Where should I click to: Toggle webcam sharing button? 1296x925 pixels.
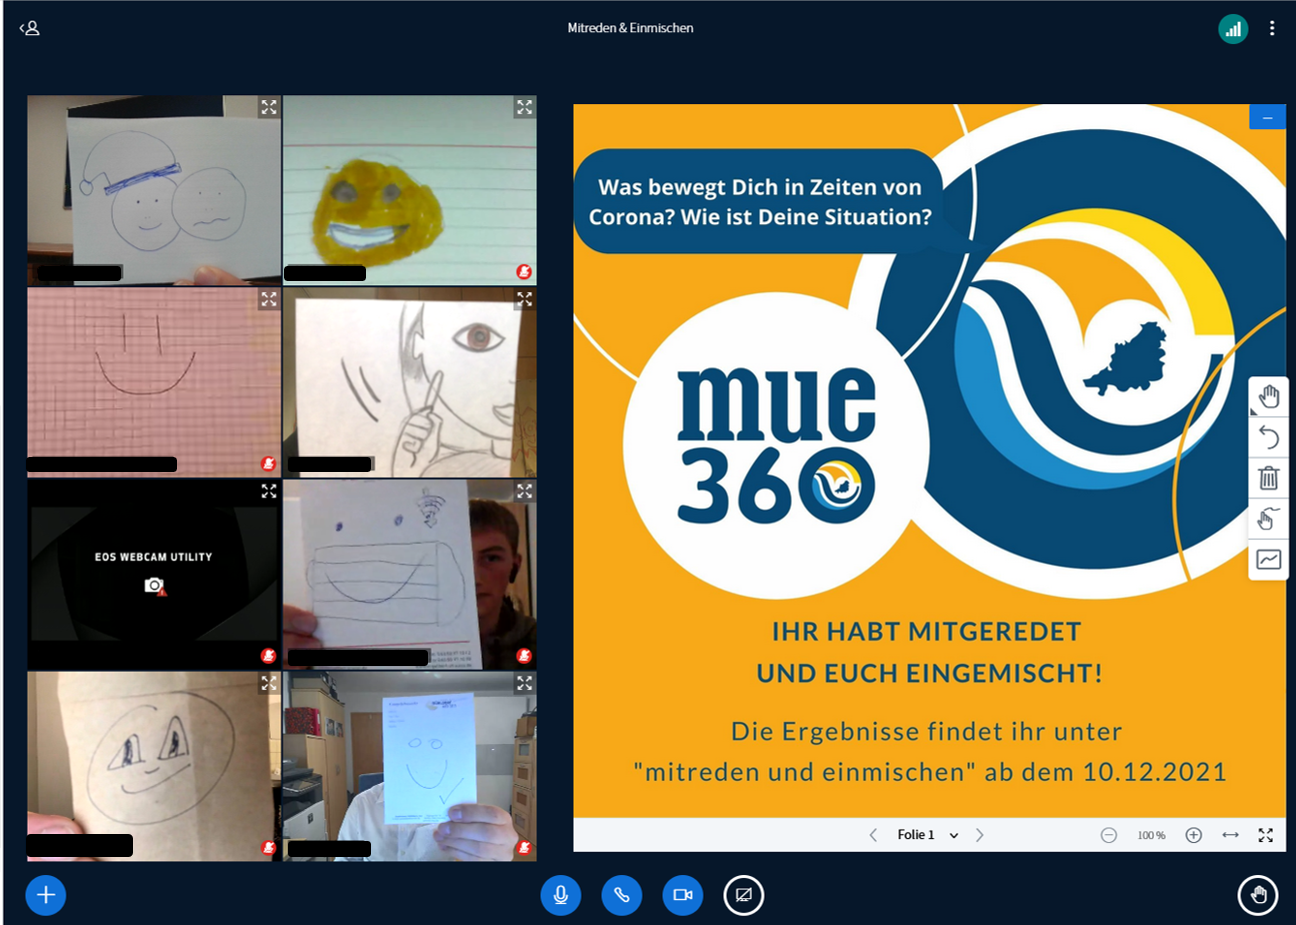click(683, 895)
